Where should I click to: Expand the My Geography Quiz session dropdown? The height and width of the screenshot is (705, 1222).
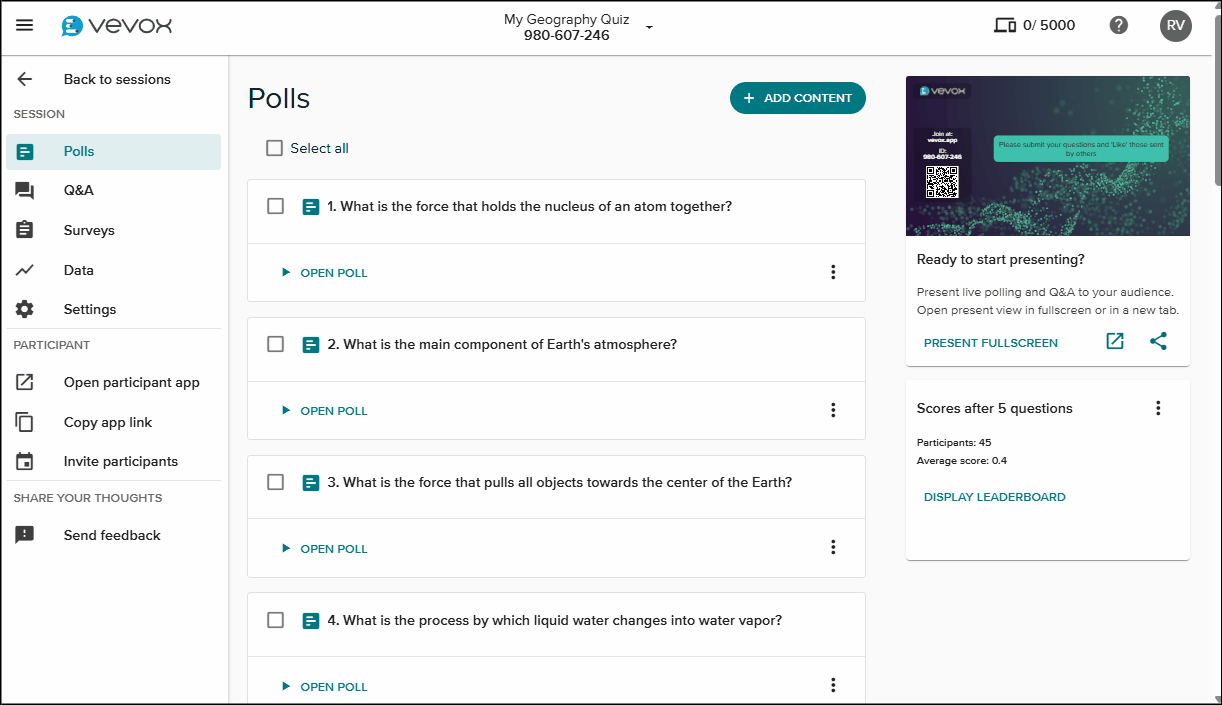click(x=649, y=27)
